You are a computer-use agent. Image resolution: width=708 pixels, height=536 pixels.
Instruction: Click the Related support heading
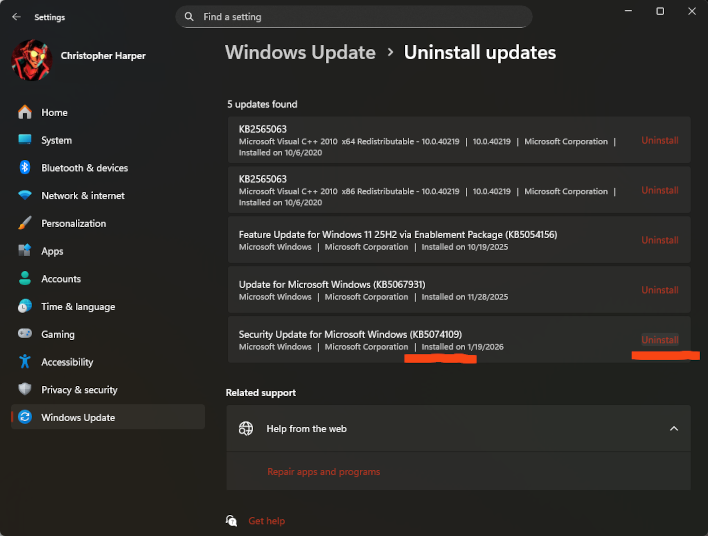point(261,393)
